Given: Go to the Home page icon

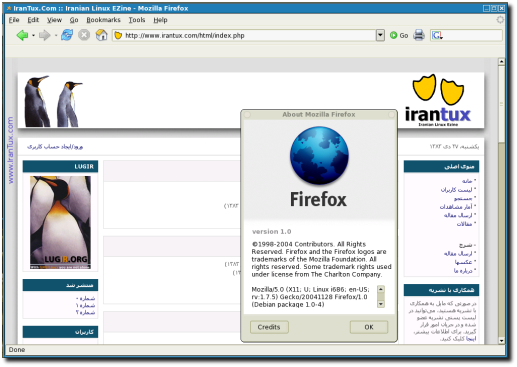Looking at the screenshot, I should click(101, 35).
